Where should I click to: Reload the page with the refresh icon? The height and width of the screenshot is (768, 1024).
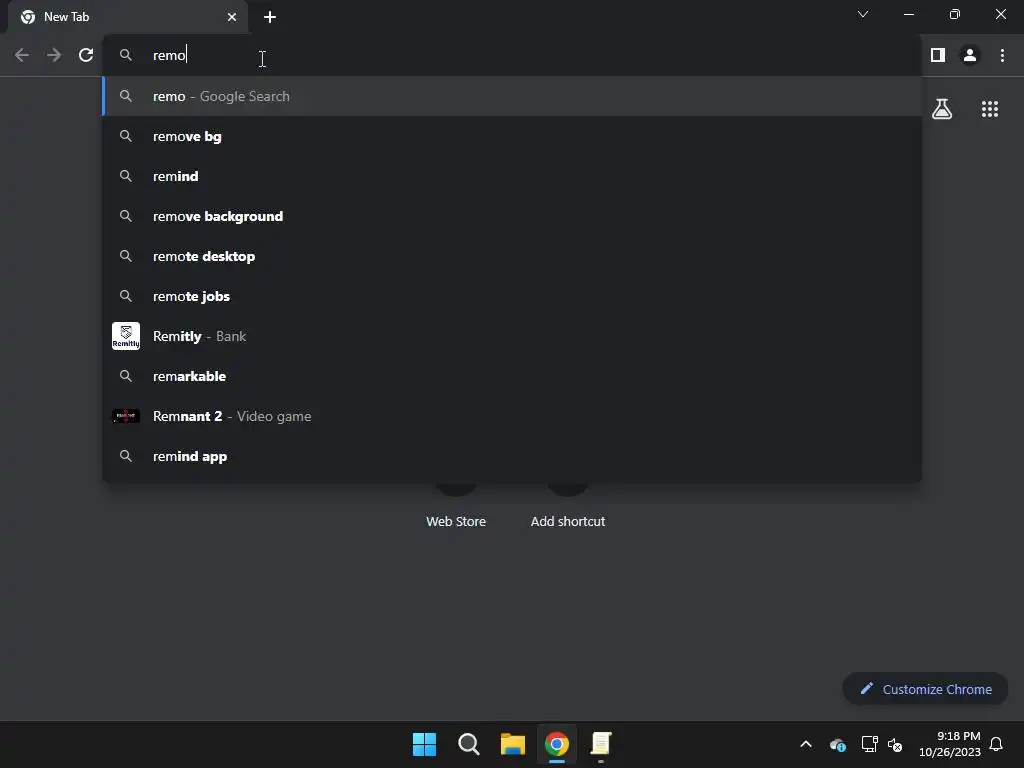tap(86, 56)
